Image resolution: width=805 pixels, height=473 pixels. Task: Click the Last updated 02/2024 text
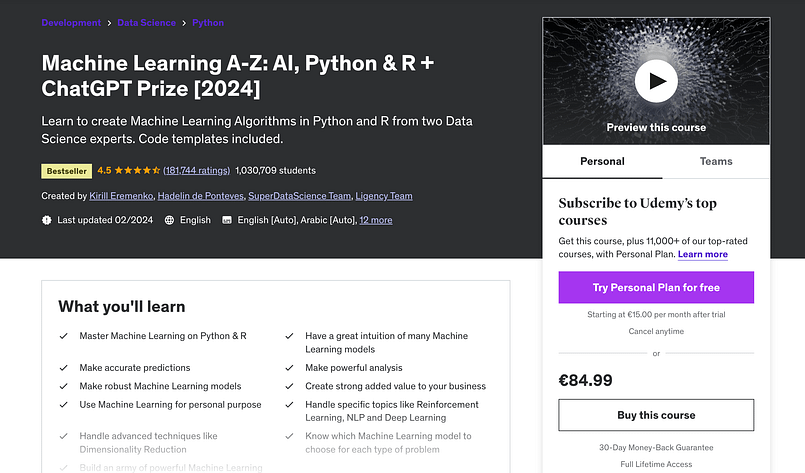[x=105, y=220]
